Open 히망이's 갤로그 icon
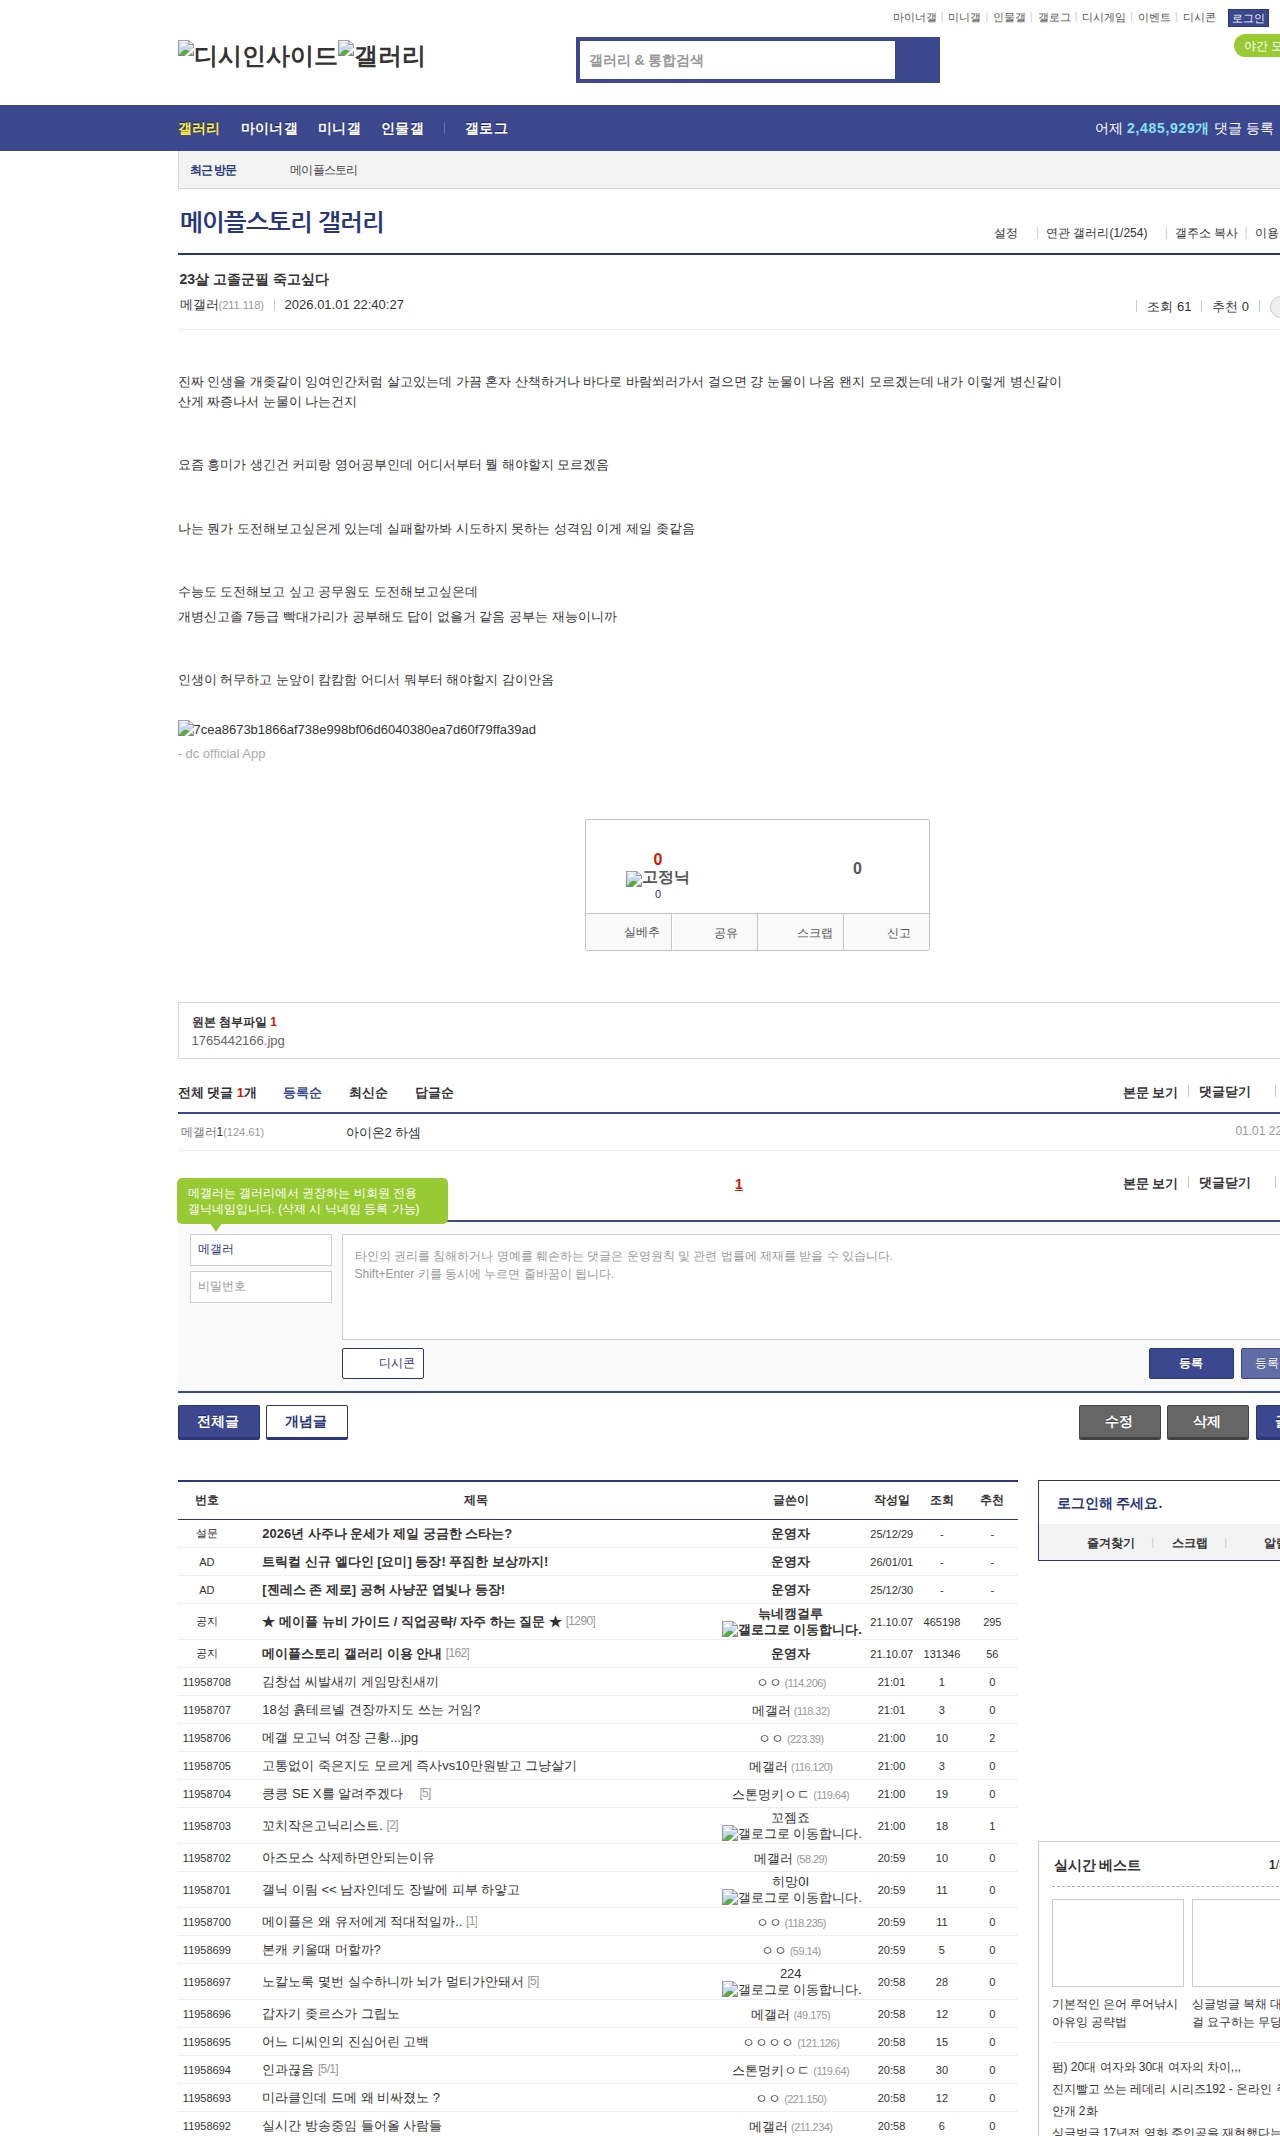 click(x=791, y=1897)
